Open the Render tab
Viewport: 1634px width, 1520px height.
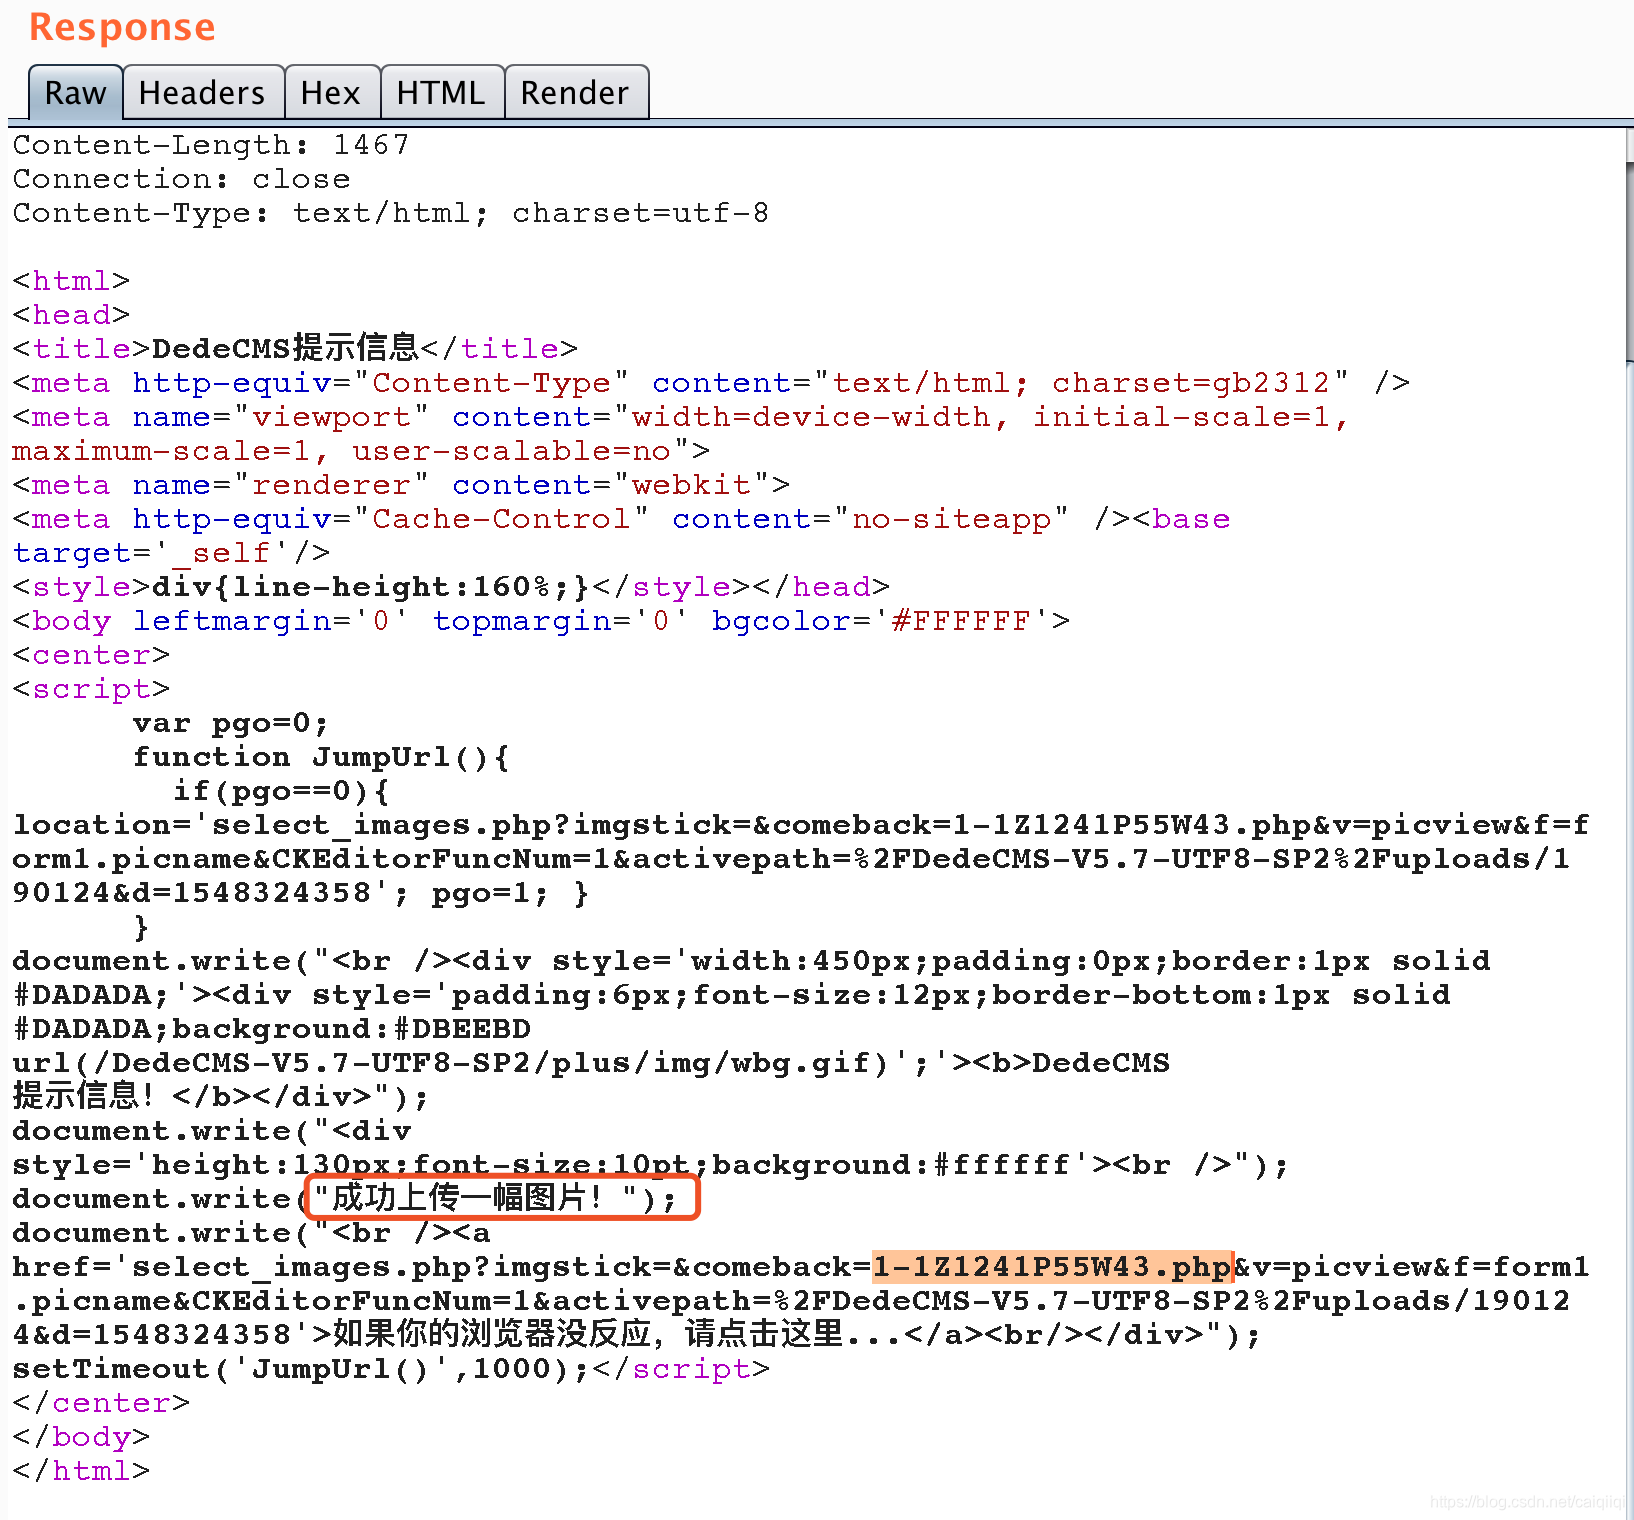[575, 93]
